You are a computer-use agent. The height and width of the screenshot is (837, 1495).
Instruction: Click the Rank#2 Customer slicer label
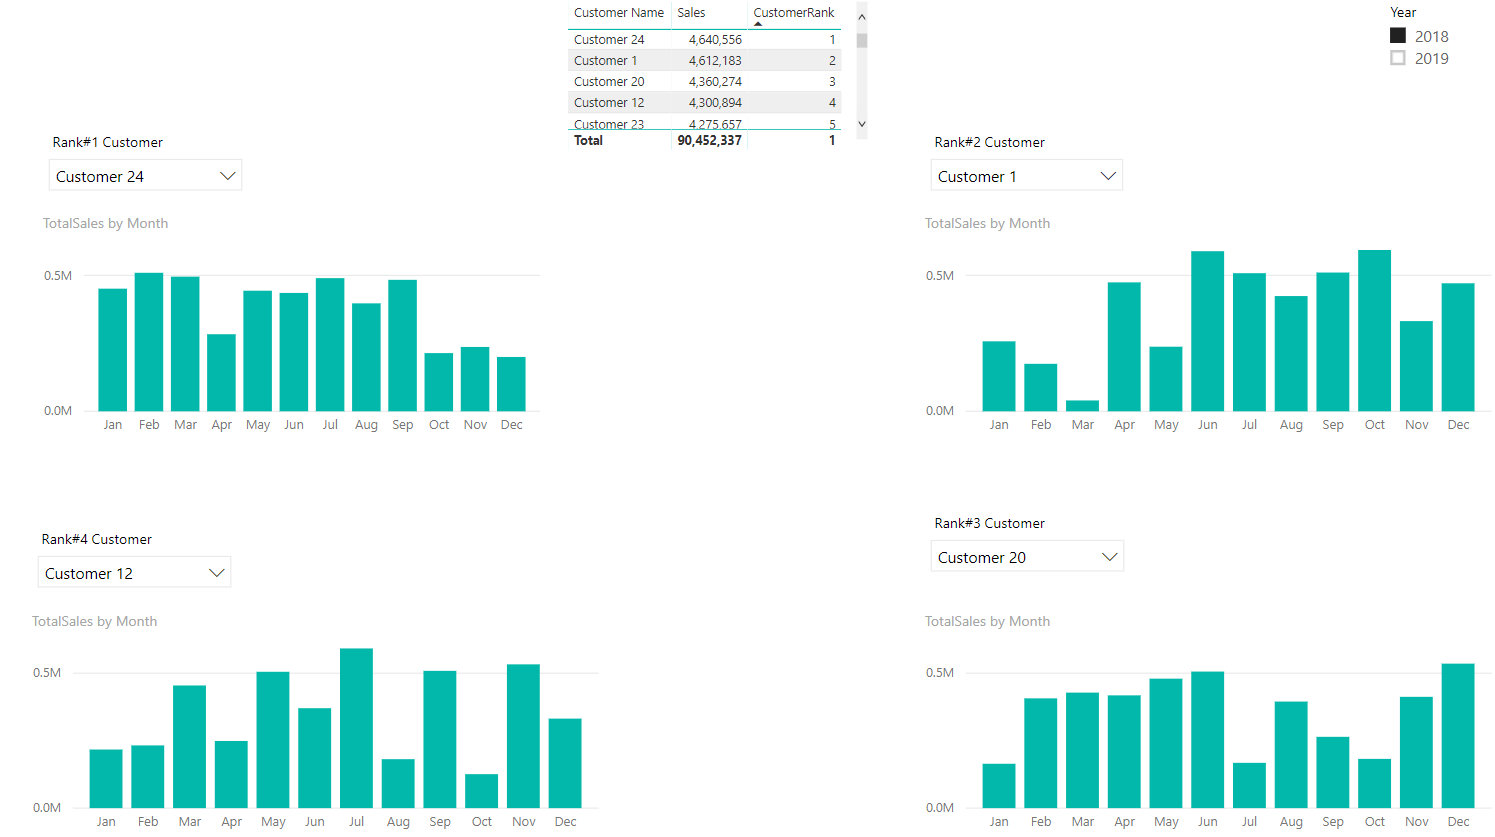pos(989,143)
